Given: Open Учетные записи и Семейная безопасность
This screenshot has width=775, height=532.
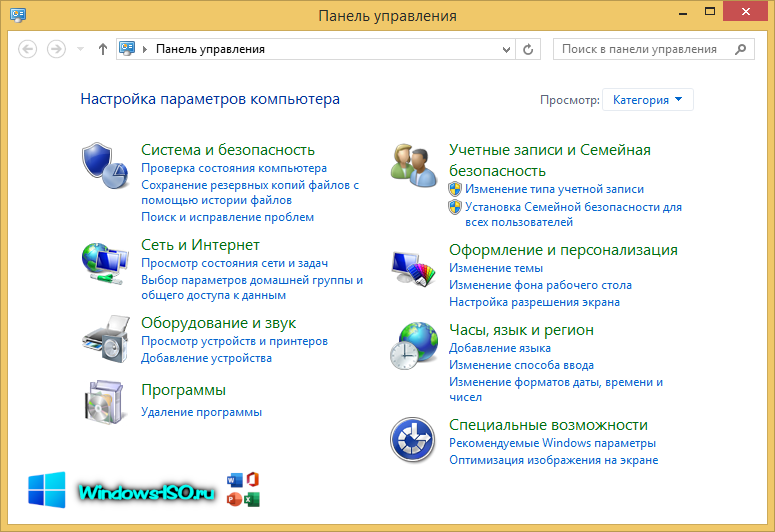Looking at the screenshot, I should tap(550, 160).
